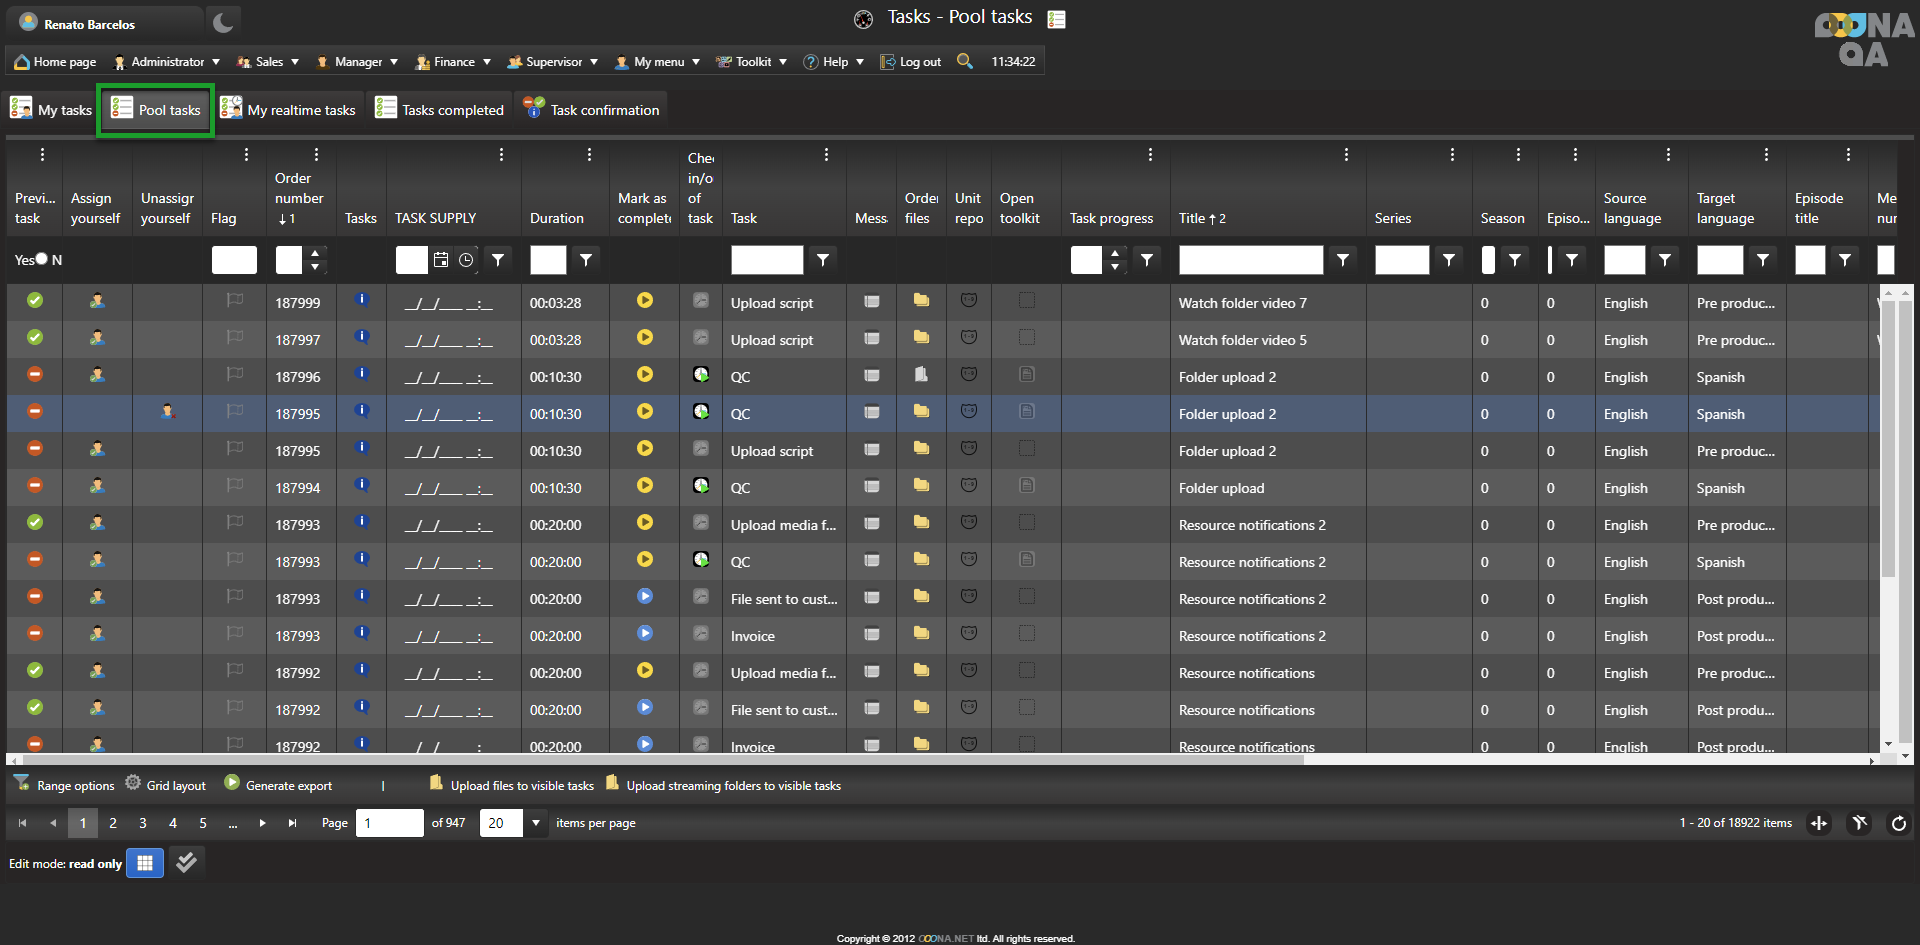Toggle edit mode grid button
The width and height of the screenshot is (1920, 945).
click(x=145, y=863)
